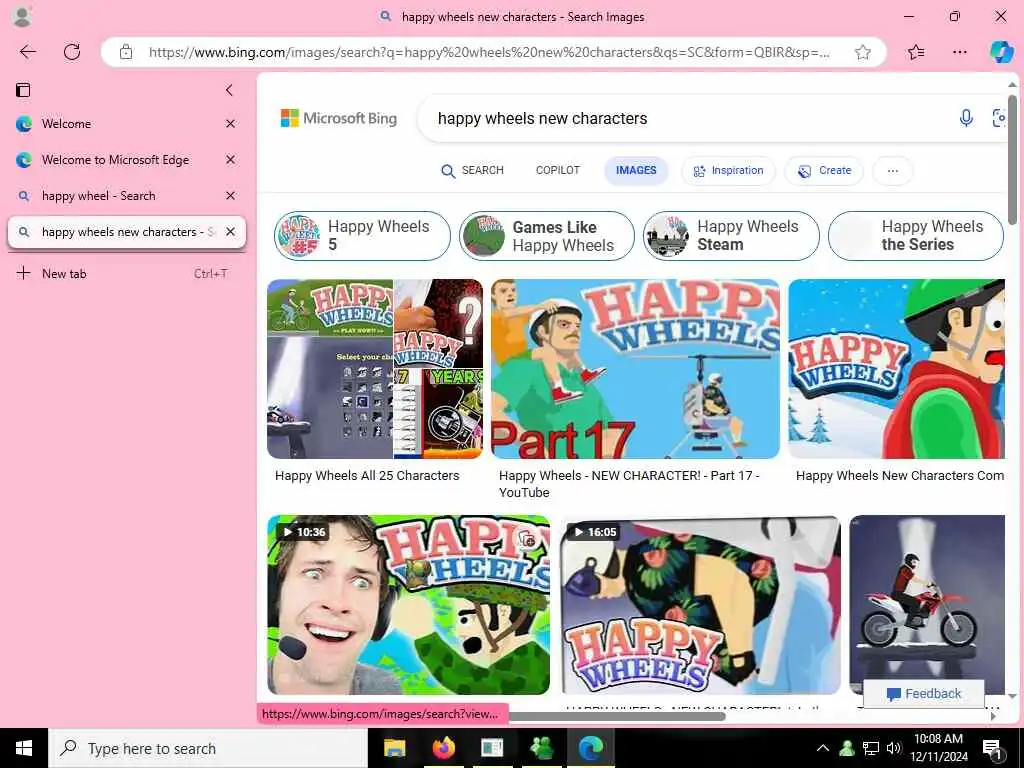This screenshot has width=1024, height=768.
Task: Open the 16:05 video thumbnail
Action: (x=700, y=605)
